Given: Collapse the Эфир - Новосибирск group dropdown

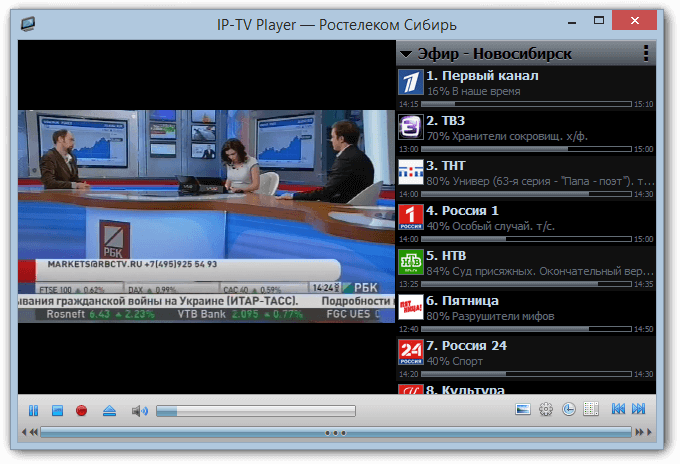Looking at the screenshot, I should tap(406, 54).
